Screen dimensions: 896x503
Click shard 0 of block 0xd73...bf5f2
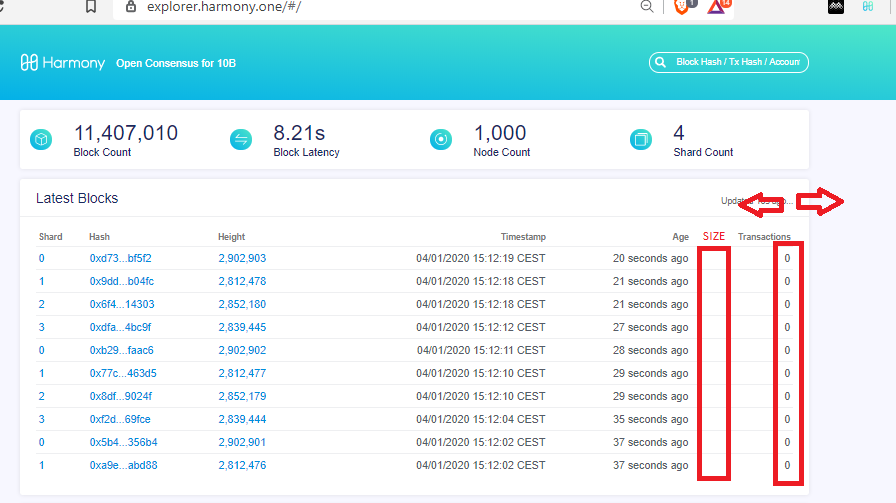(x=42, y=258)
